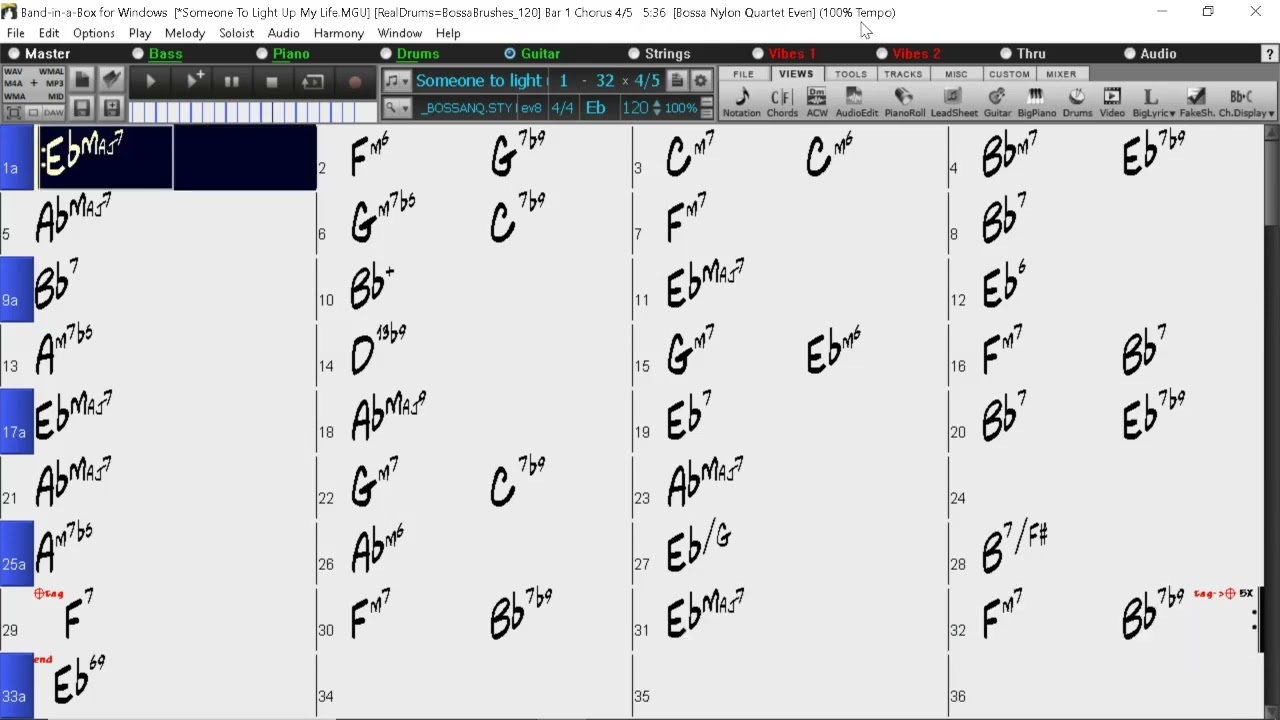1280x720 pixels.
Task: Switch to the MISC toolbar tab
Action: click(x=956, y=74)
